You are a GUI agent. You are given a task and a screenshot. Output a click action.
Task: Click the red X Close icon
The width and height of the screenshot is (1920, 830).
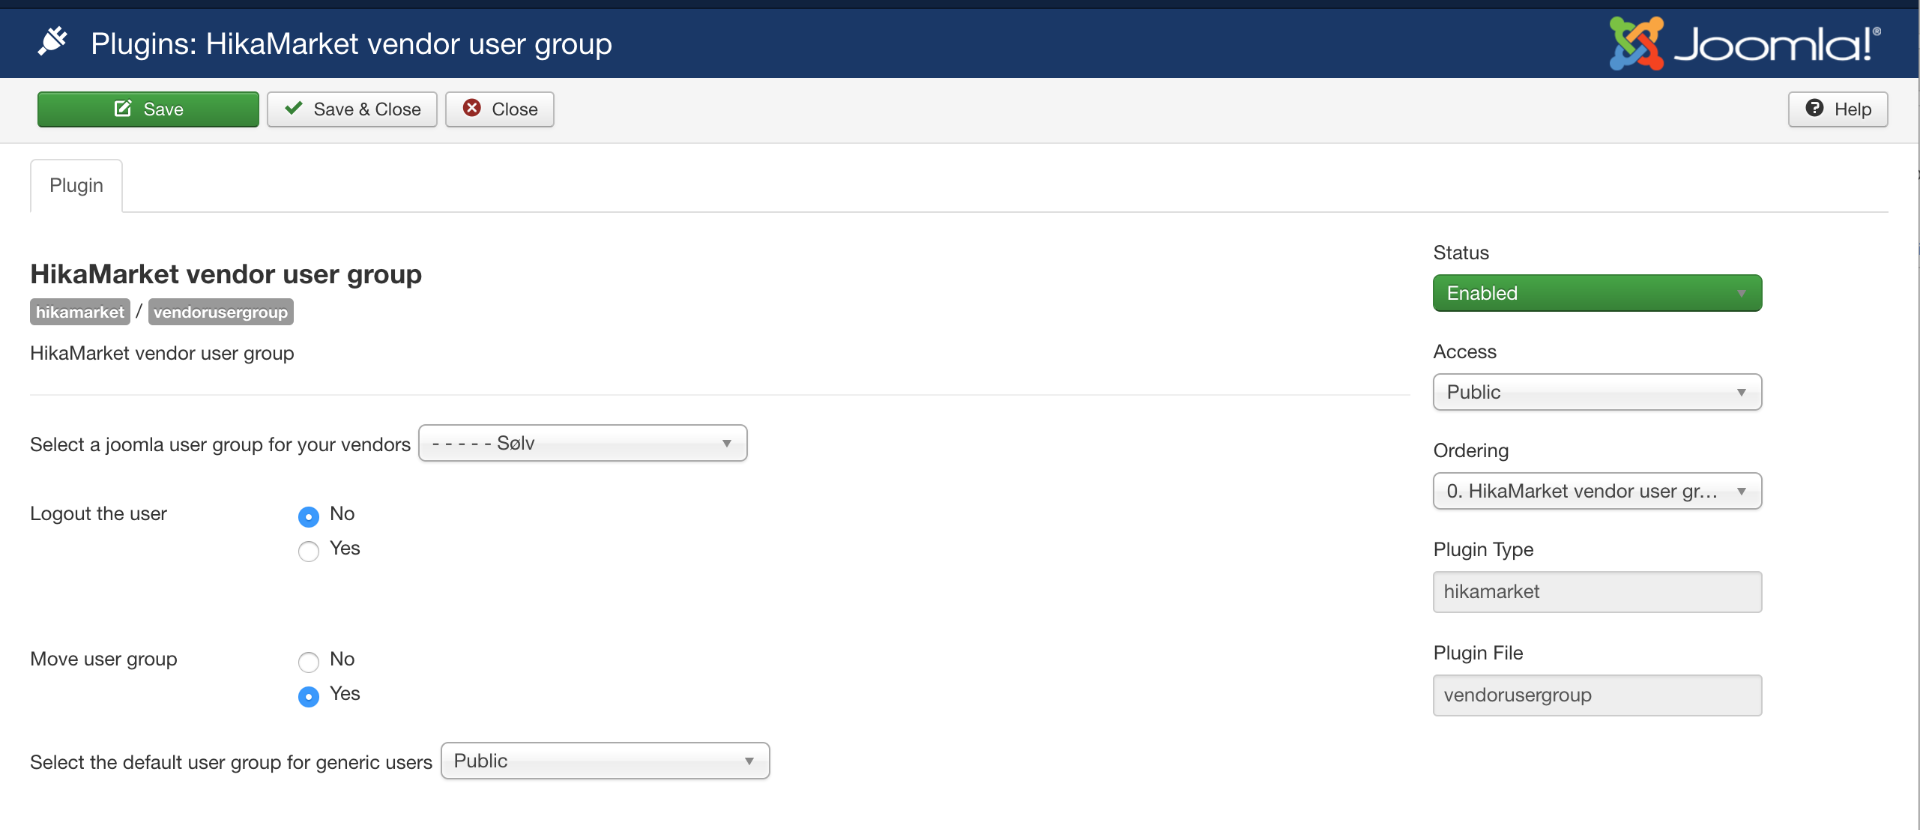tap(472, 108)
